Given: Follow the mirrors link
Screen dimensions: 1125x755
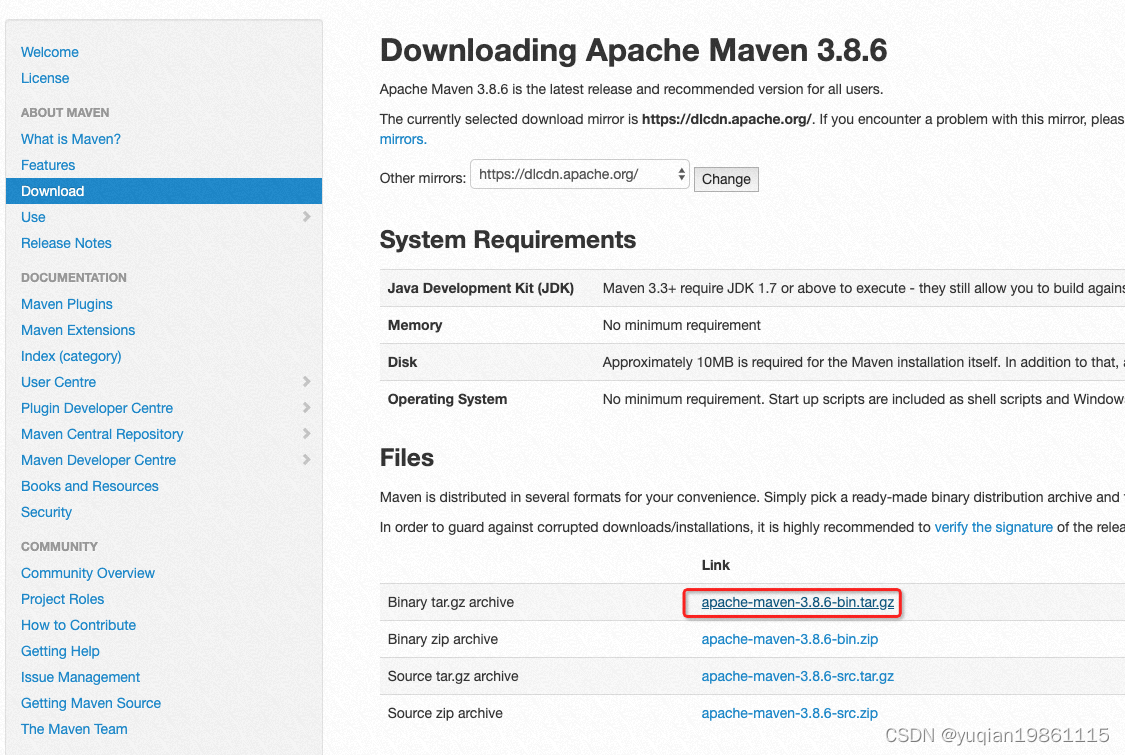Looking at the screenshot, I should point(403,139).
